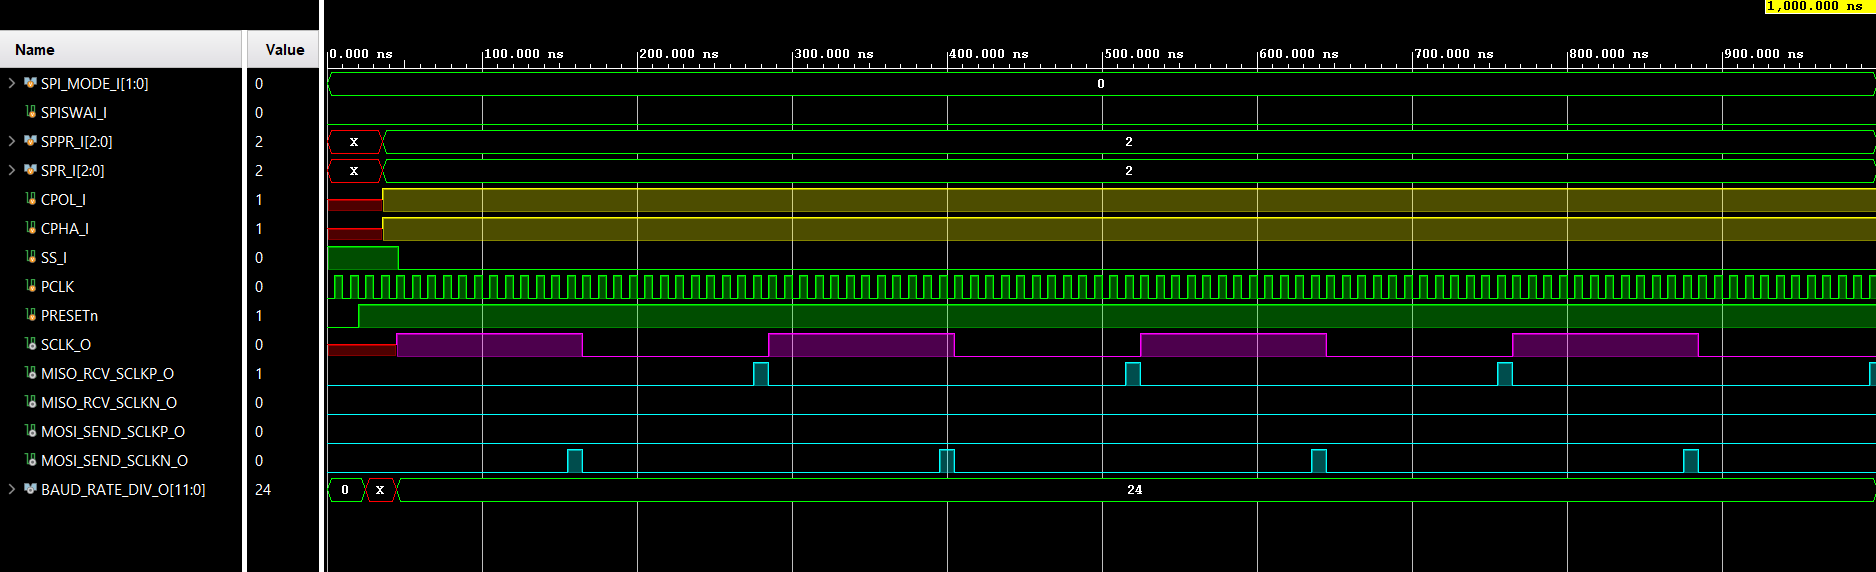The height and width of the screenshot is (572, 1876).
Task: Click the first magenta SCLK_O high pulse
Action: coord(490,345)
